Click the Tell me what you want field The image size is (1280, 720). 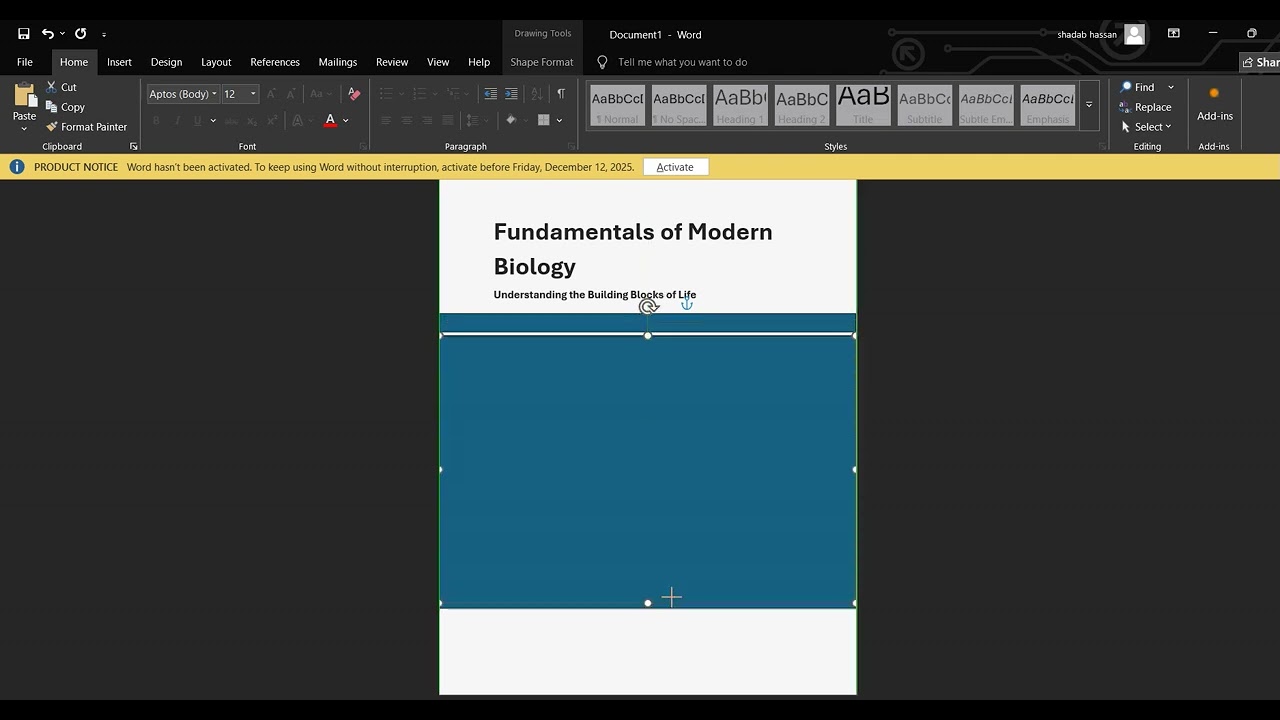(x=682, y=62)
